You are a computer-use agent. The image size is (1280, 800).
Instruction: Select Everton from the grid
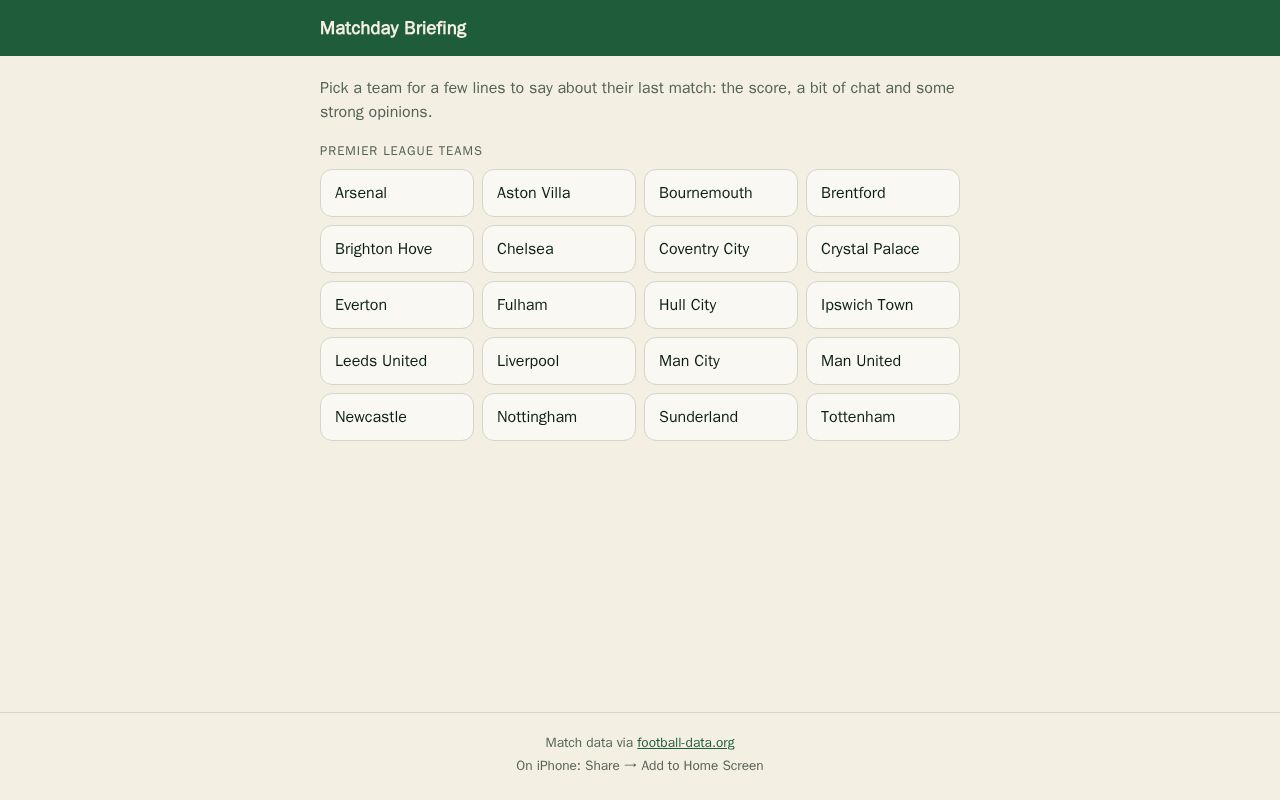click(397, 305)
